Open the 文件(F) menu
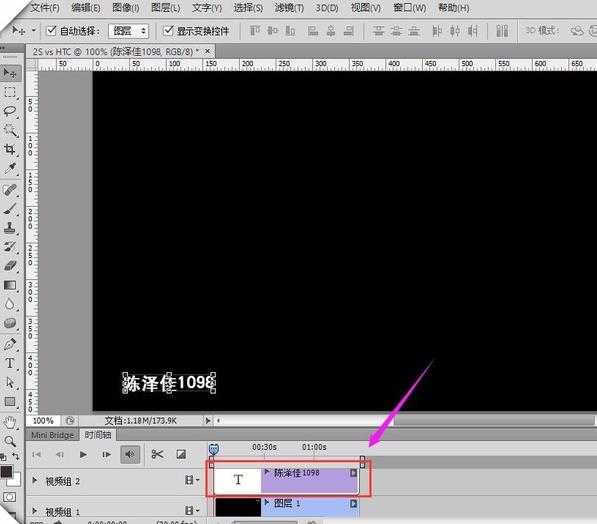 [x=45, y=8]
